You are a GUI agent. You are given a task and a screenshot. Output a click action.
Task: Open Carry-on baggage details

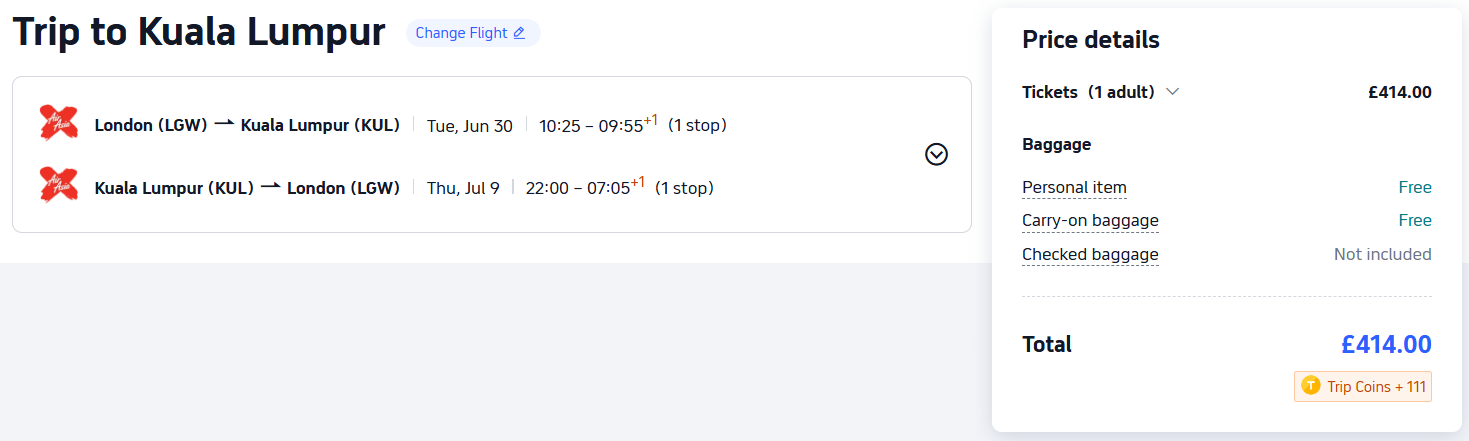tap(1090, 220)
